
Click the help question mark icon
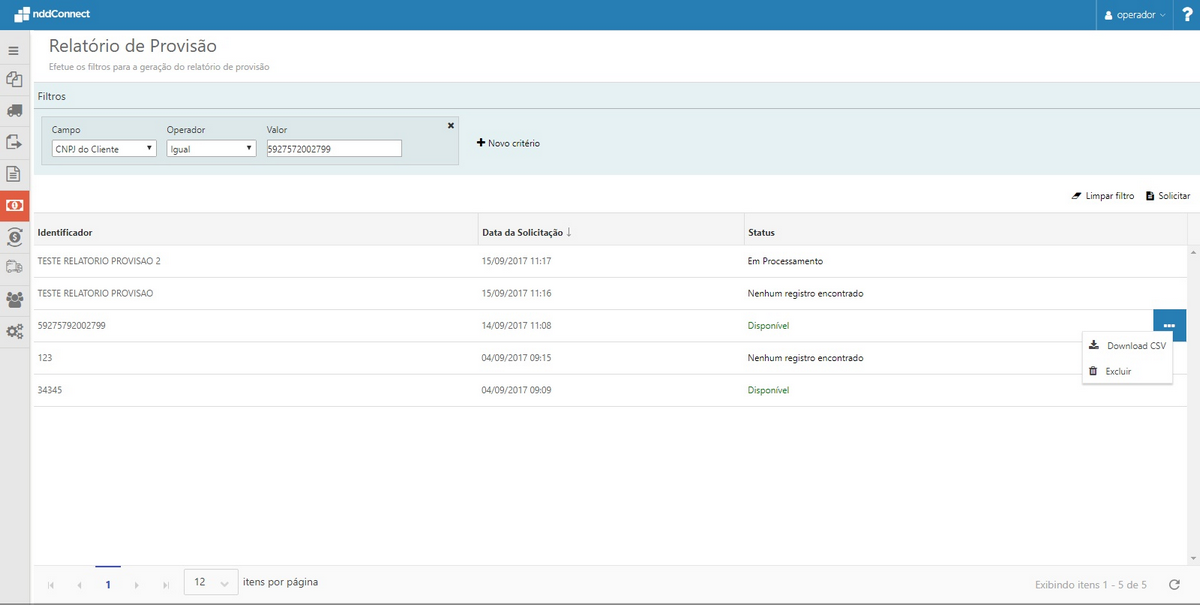tap(1186, 15)
